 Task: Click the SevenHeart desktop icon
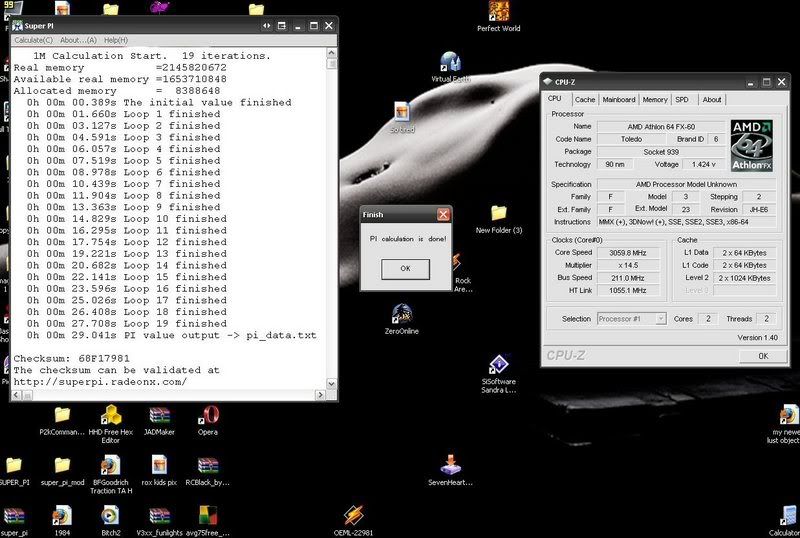[x=452, y=464]
